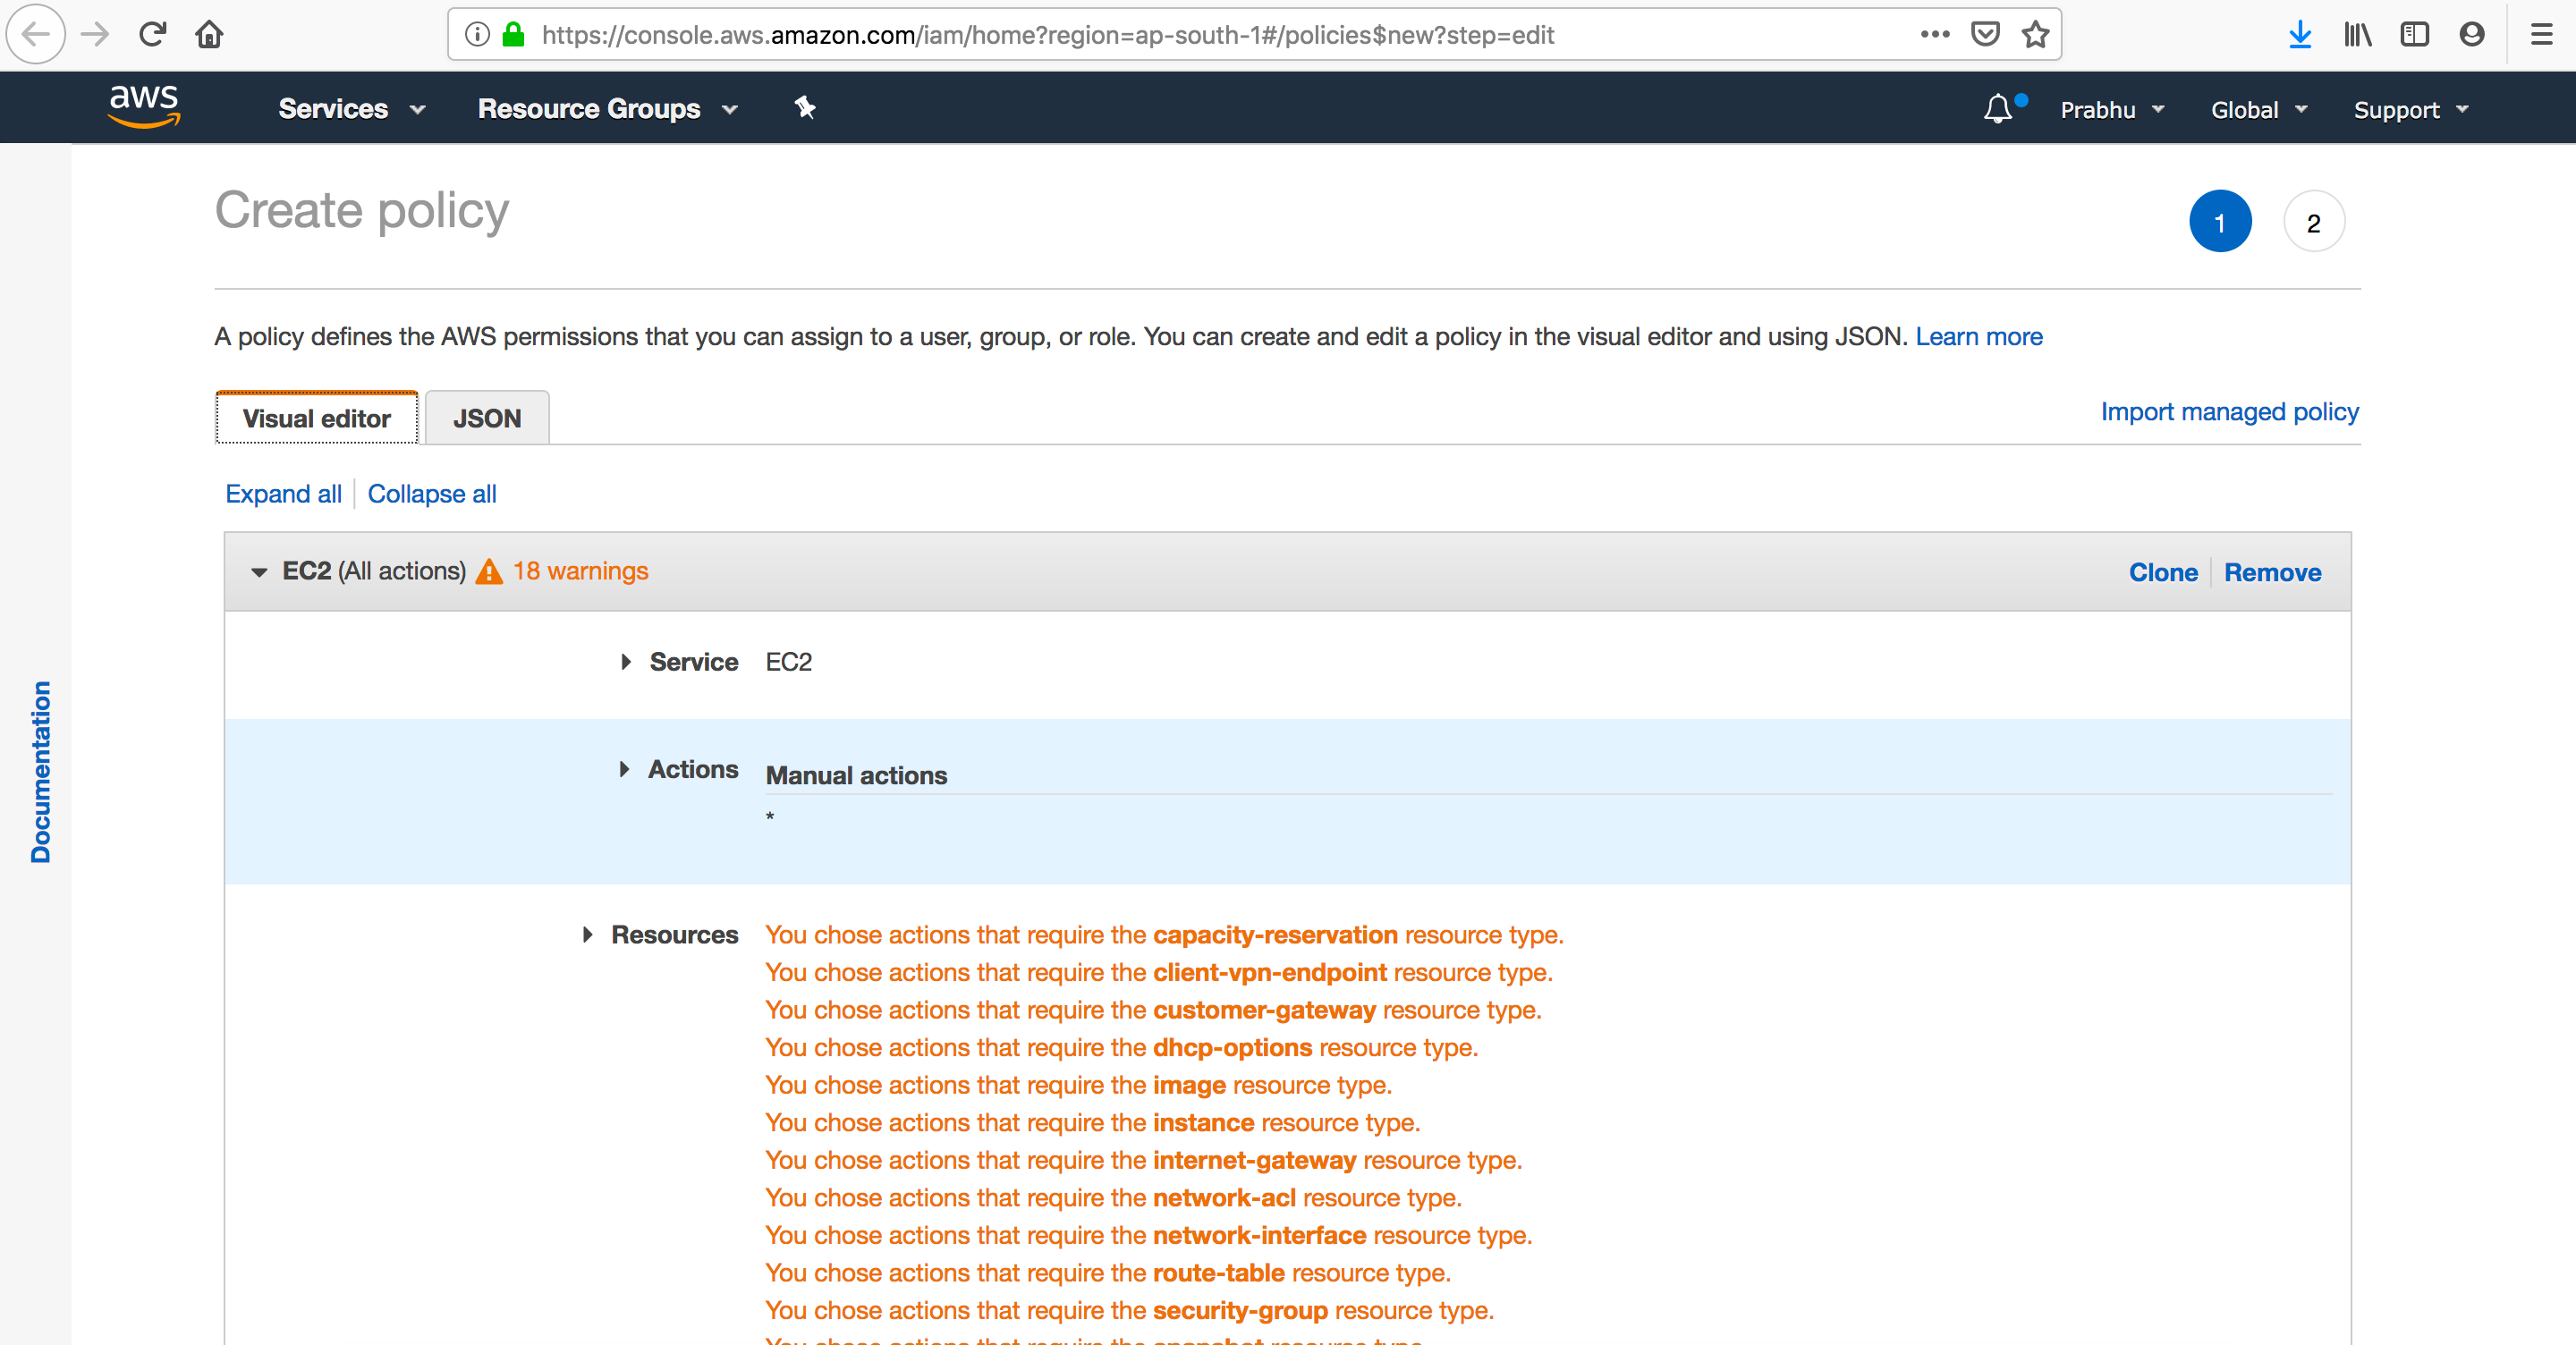This screenshot has height=1345, width=2576.
Task: Switch to the Visual editor tab
Action: [x=317, y=418]
